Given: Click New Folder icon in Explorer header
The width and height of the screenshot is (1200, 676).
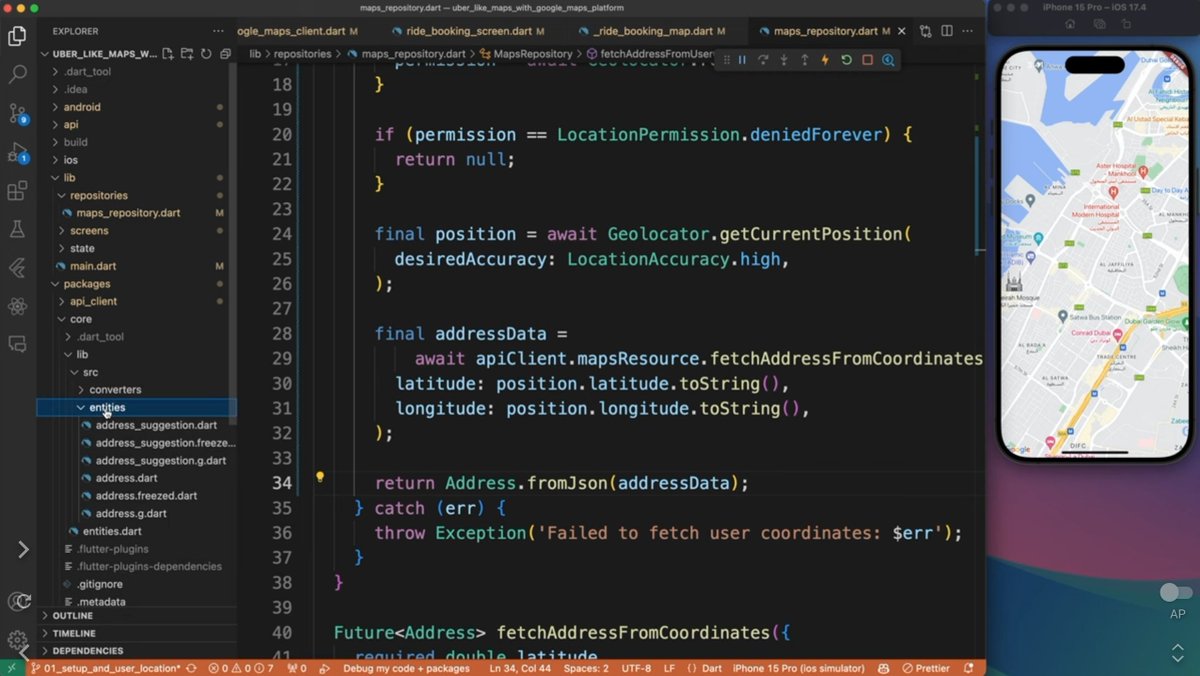Looking at the screenshot, I should pos(187,54).
